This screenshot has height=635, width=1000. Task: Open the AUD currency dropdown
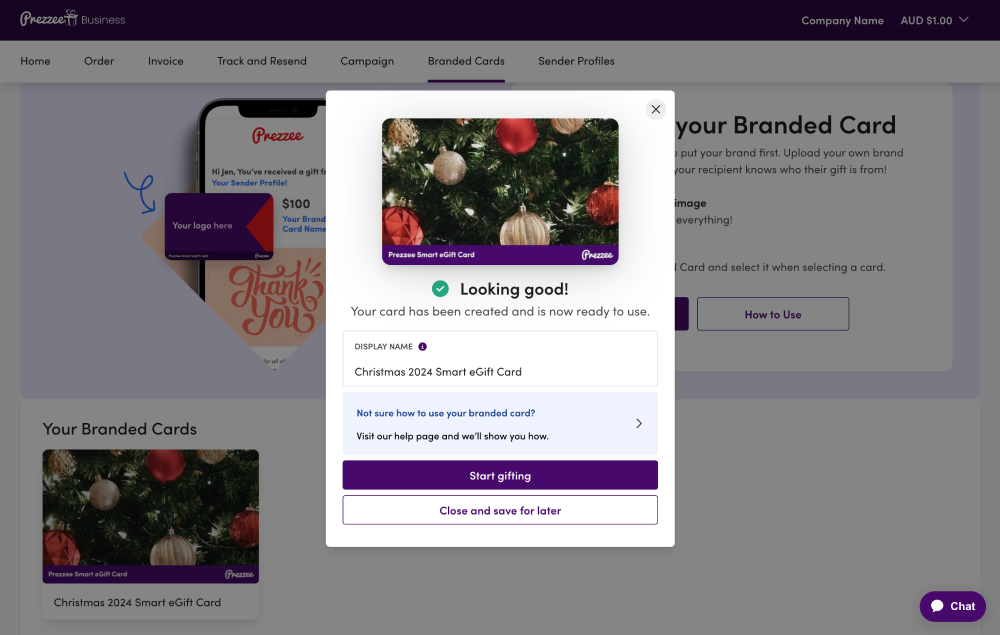(932, 19)
